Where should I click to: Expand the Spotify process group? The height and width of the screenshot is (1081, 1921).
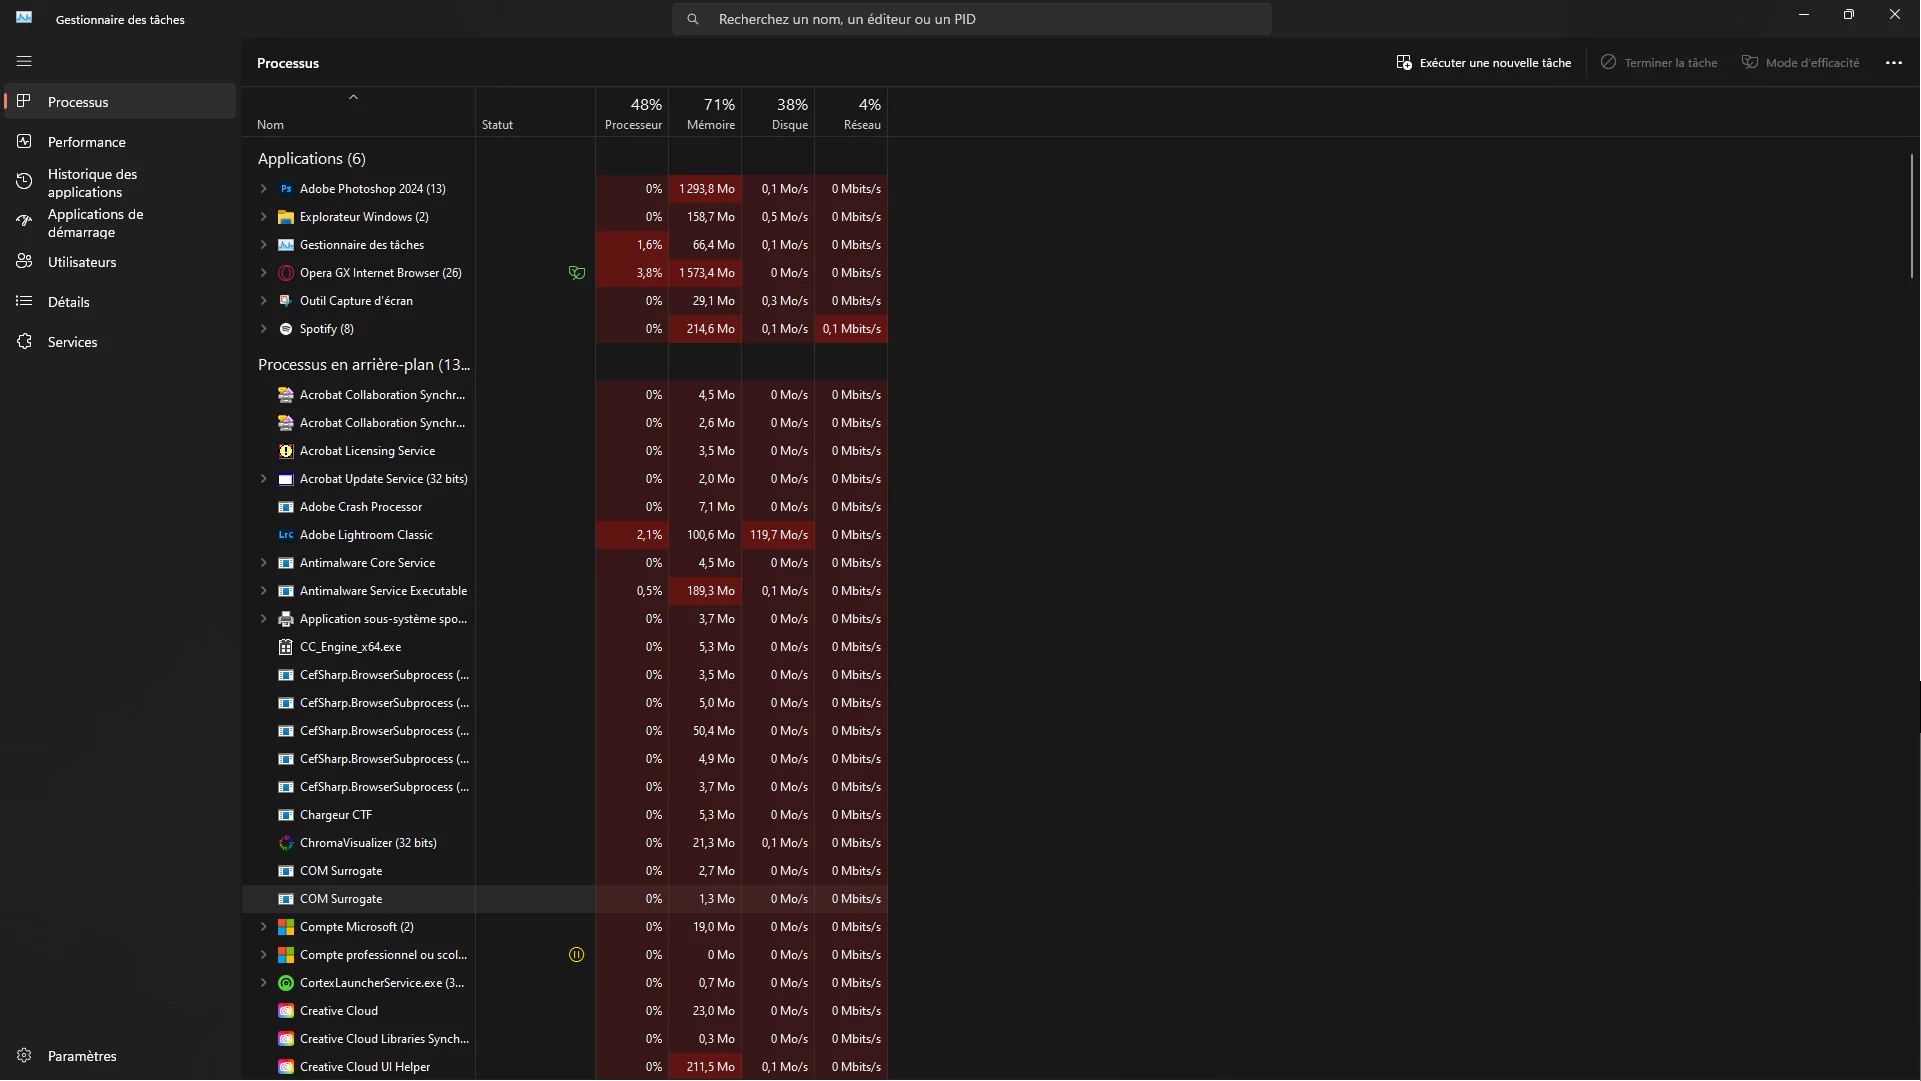[264, 329]
